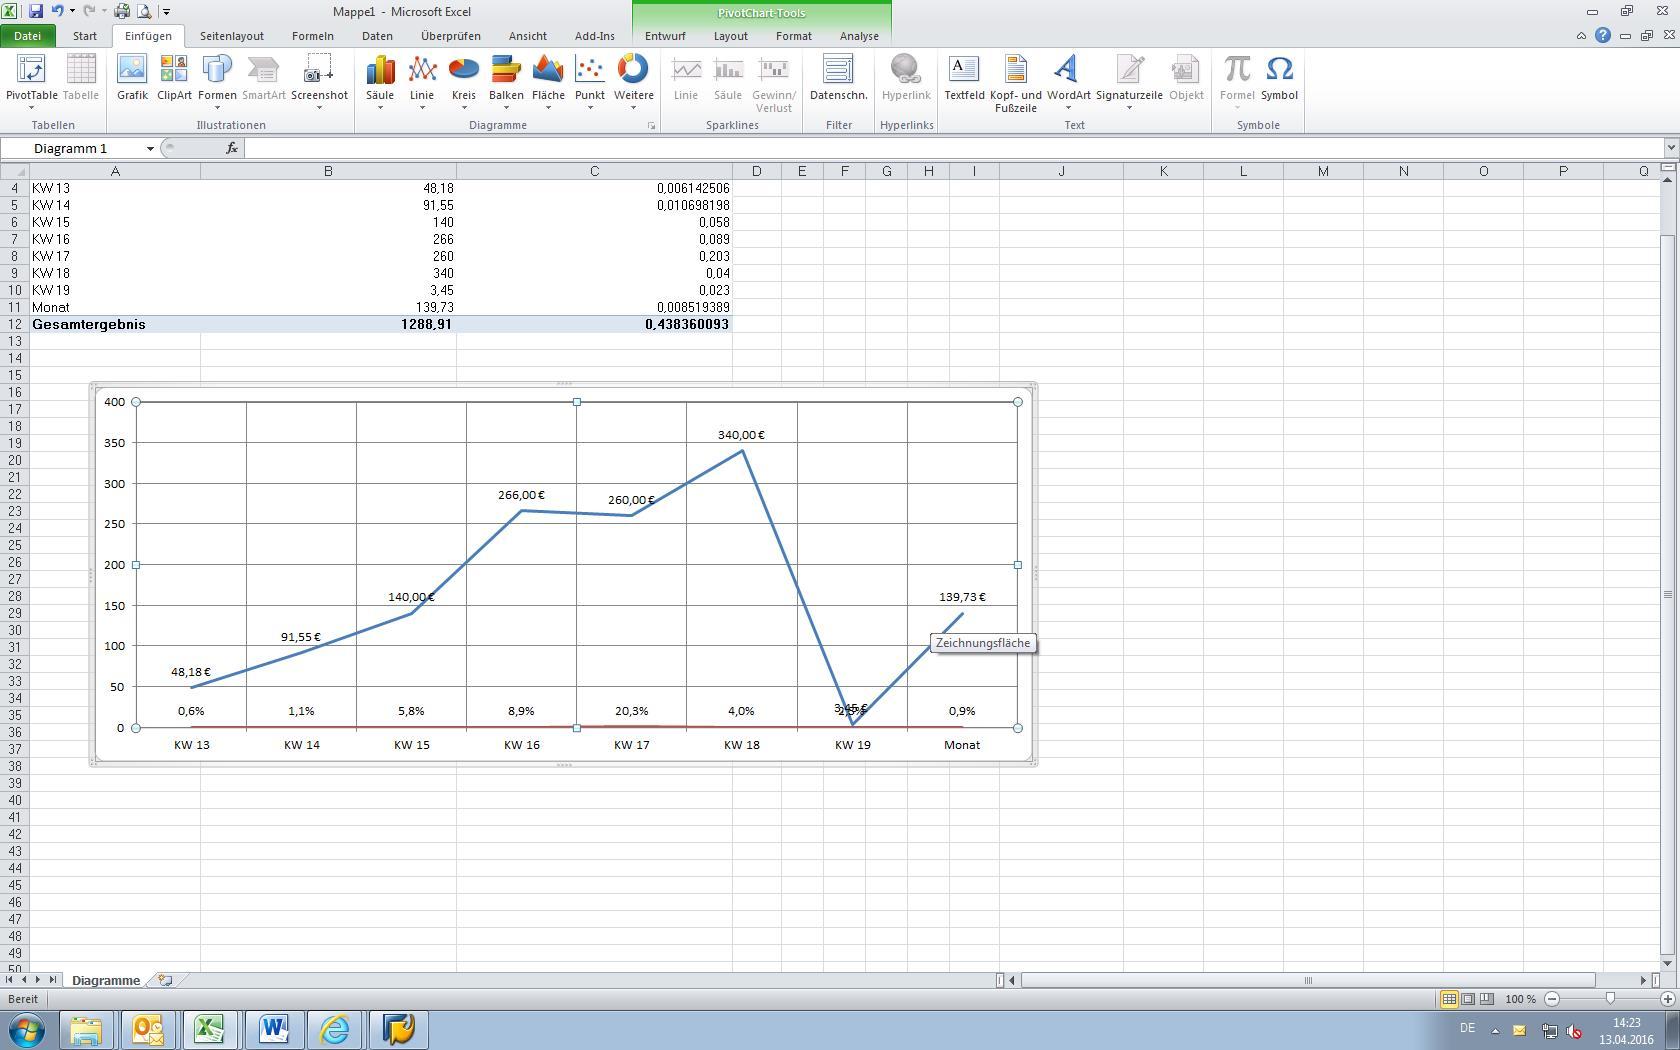This screenshot has width=1680, height=1050.
Task: Switch to the Seitenlayout tab
Action: coord(232,35)
